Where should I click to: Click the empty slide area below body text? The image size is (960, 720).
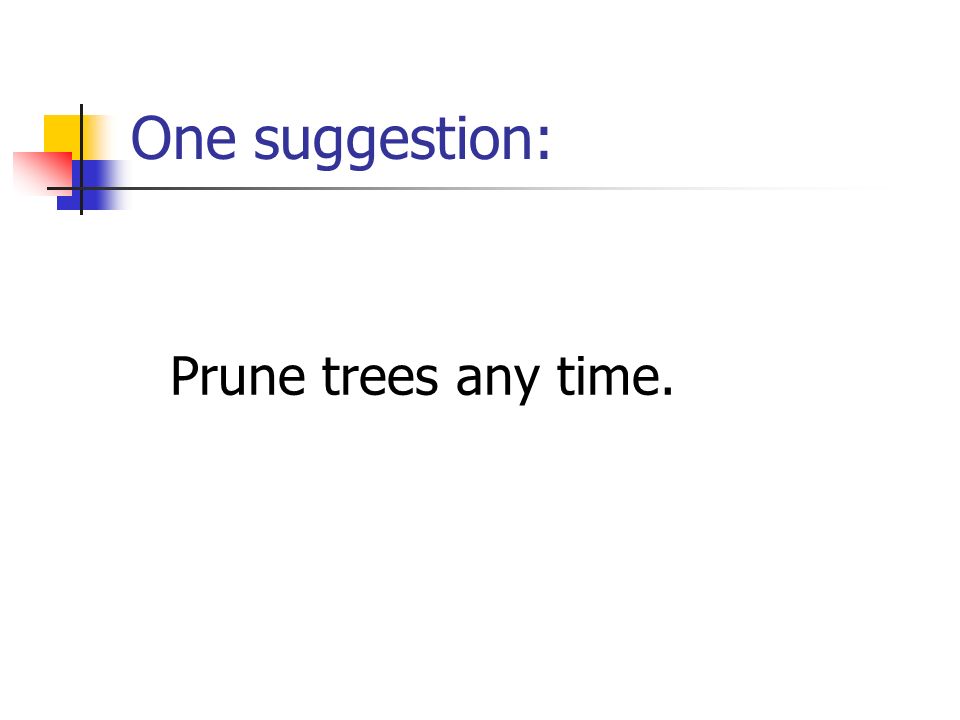click(480, 551)
